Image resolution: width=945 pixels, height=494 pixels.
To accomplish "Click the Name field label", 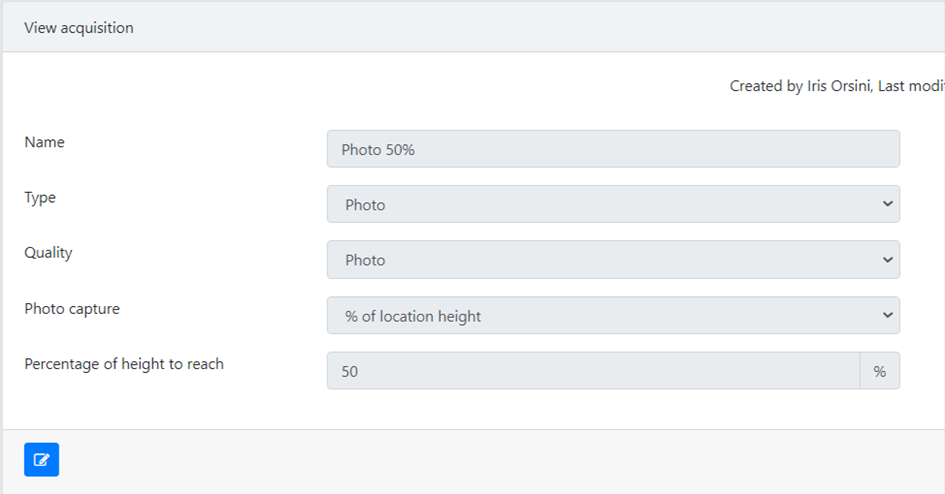I will [x=45, y=142].
